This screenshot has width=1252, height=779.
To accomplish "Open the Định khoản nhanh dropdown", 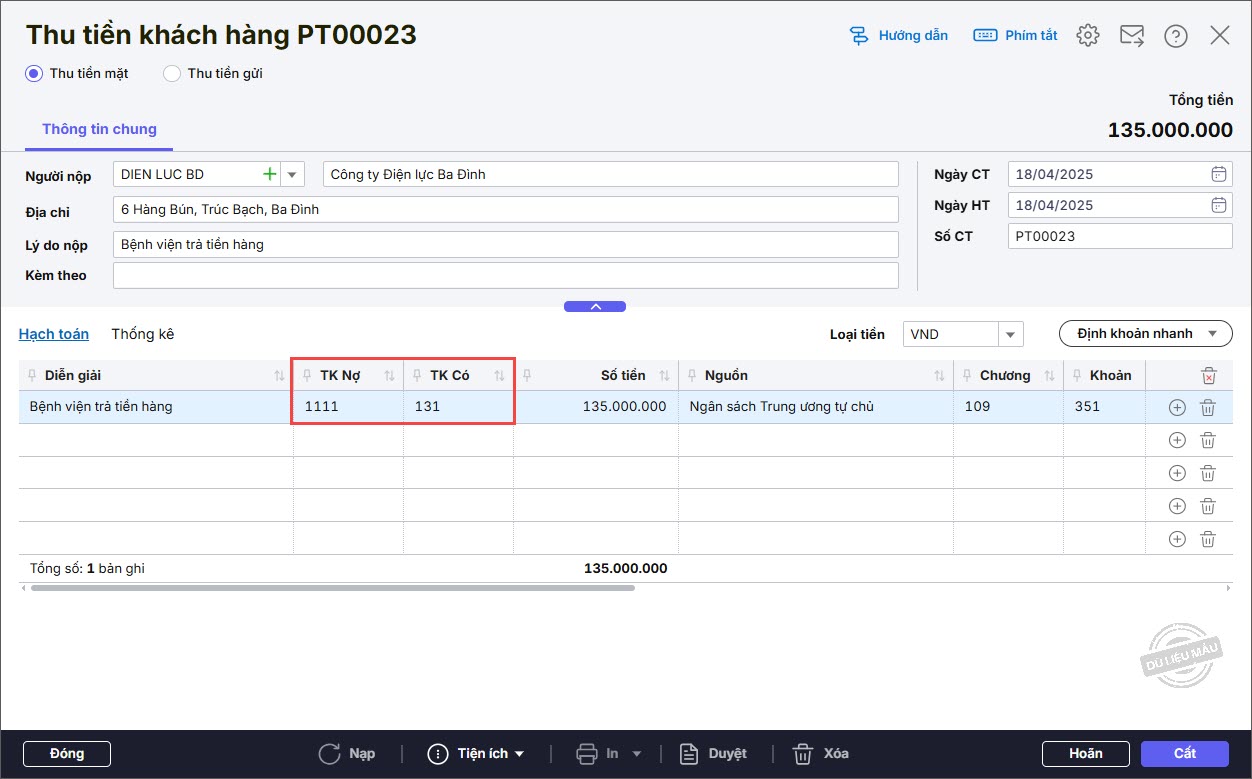I will click(x=1145, y=334).
